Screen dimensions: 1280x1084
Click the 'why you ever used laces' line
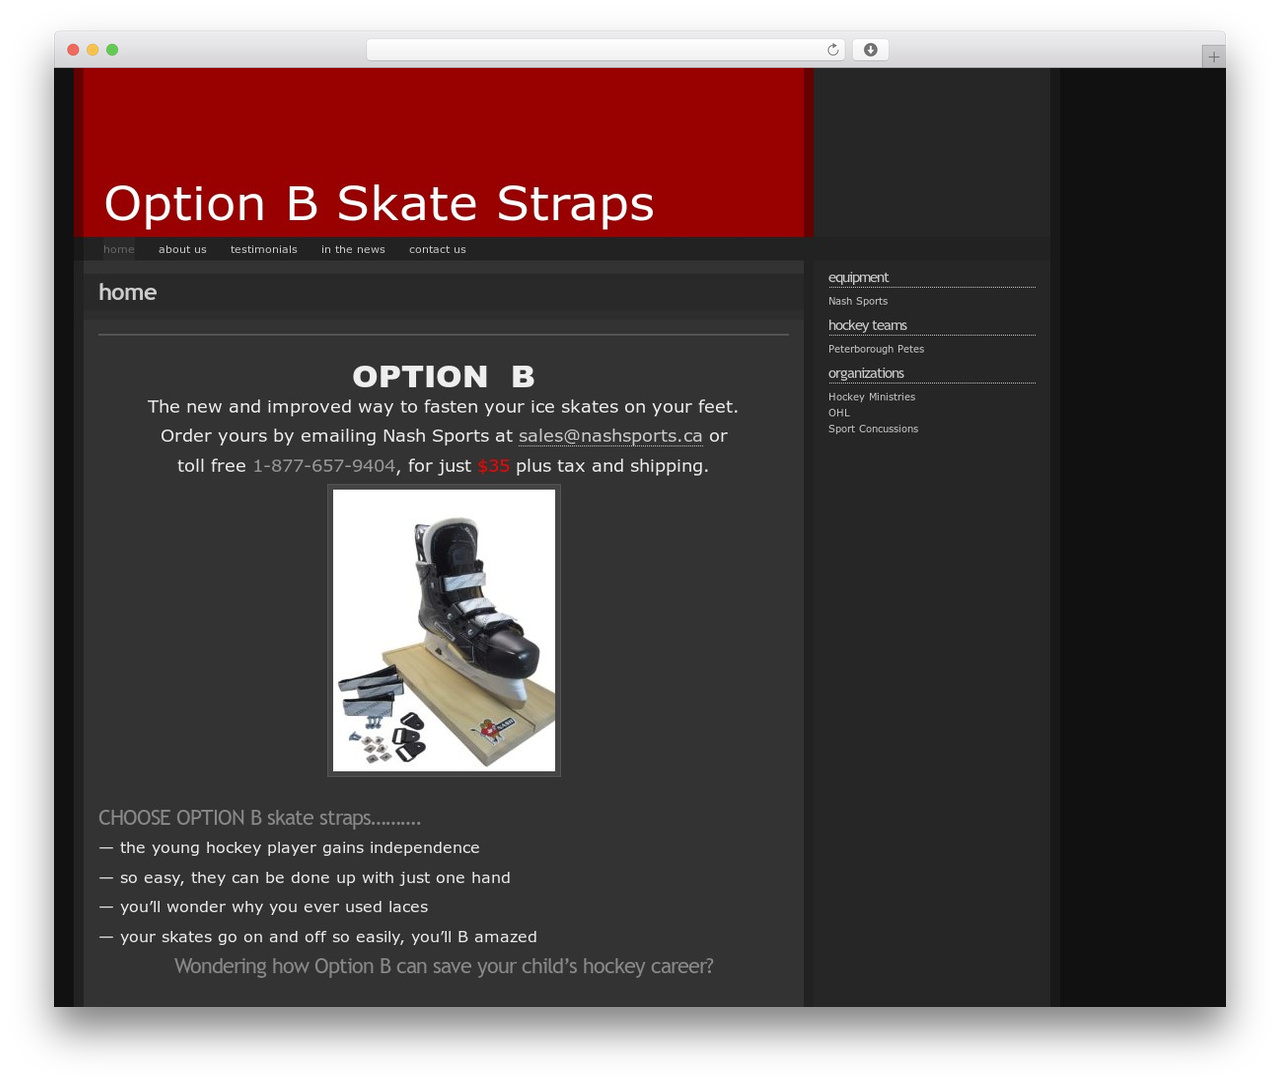(x=264, y=907)
